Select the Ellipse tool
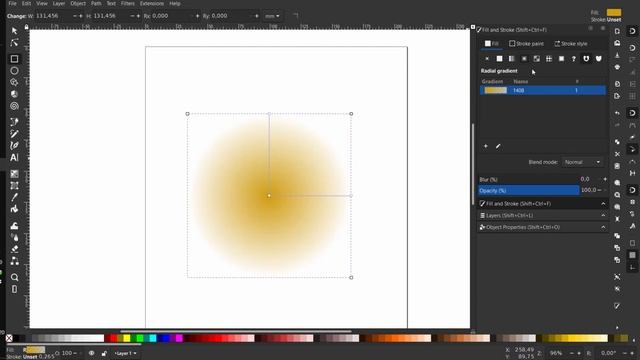This screenshot has height=360, width=640. point(14,71)
